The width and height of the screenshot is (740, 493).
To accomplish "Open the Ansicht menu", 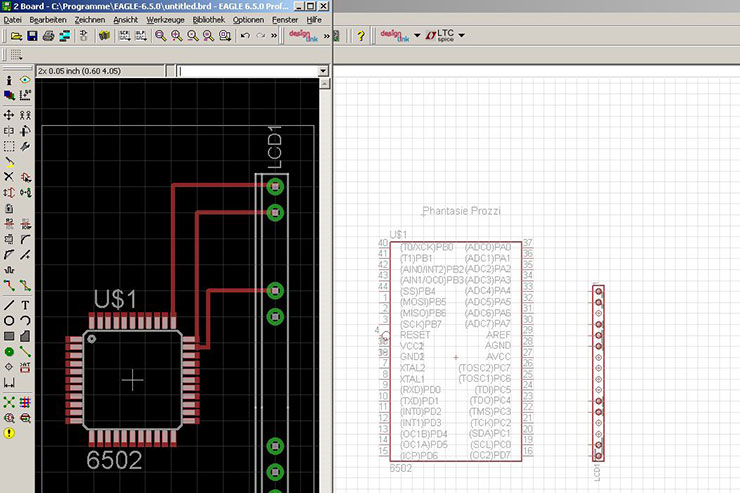I will point(126,20).
